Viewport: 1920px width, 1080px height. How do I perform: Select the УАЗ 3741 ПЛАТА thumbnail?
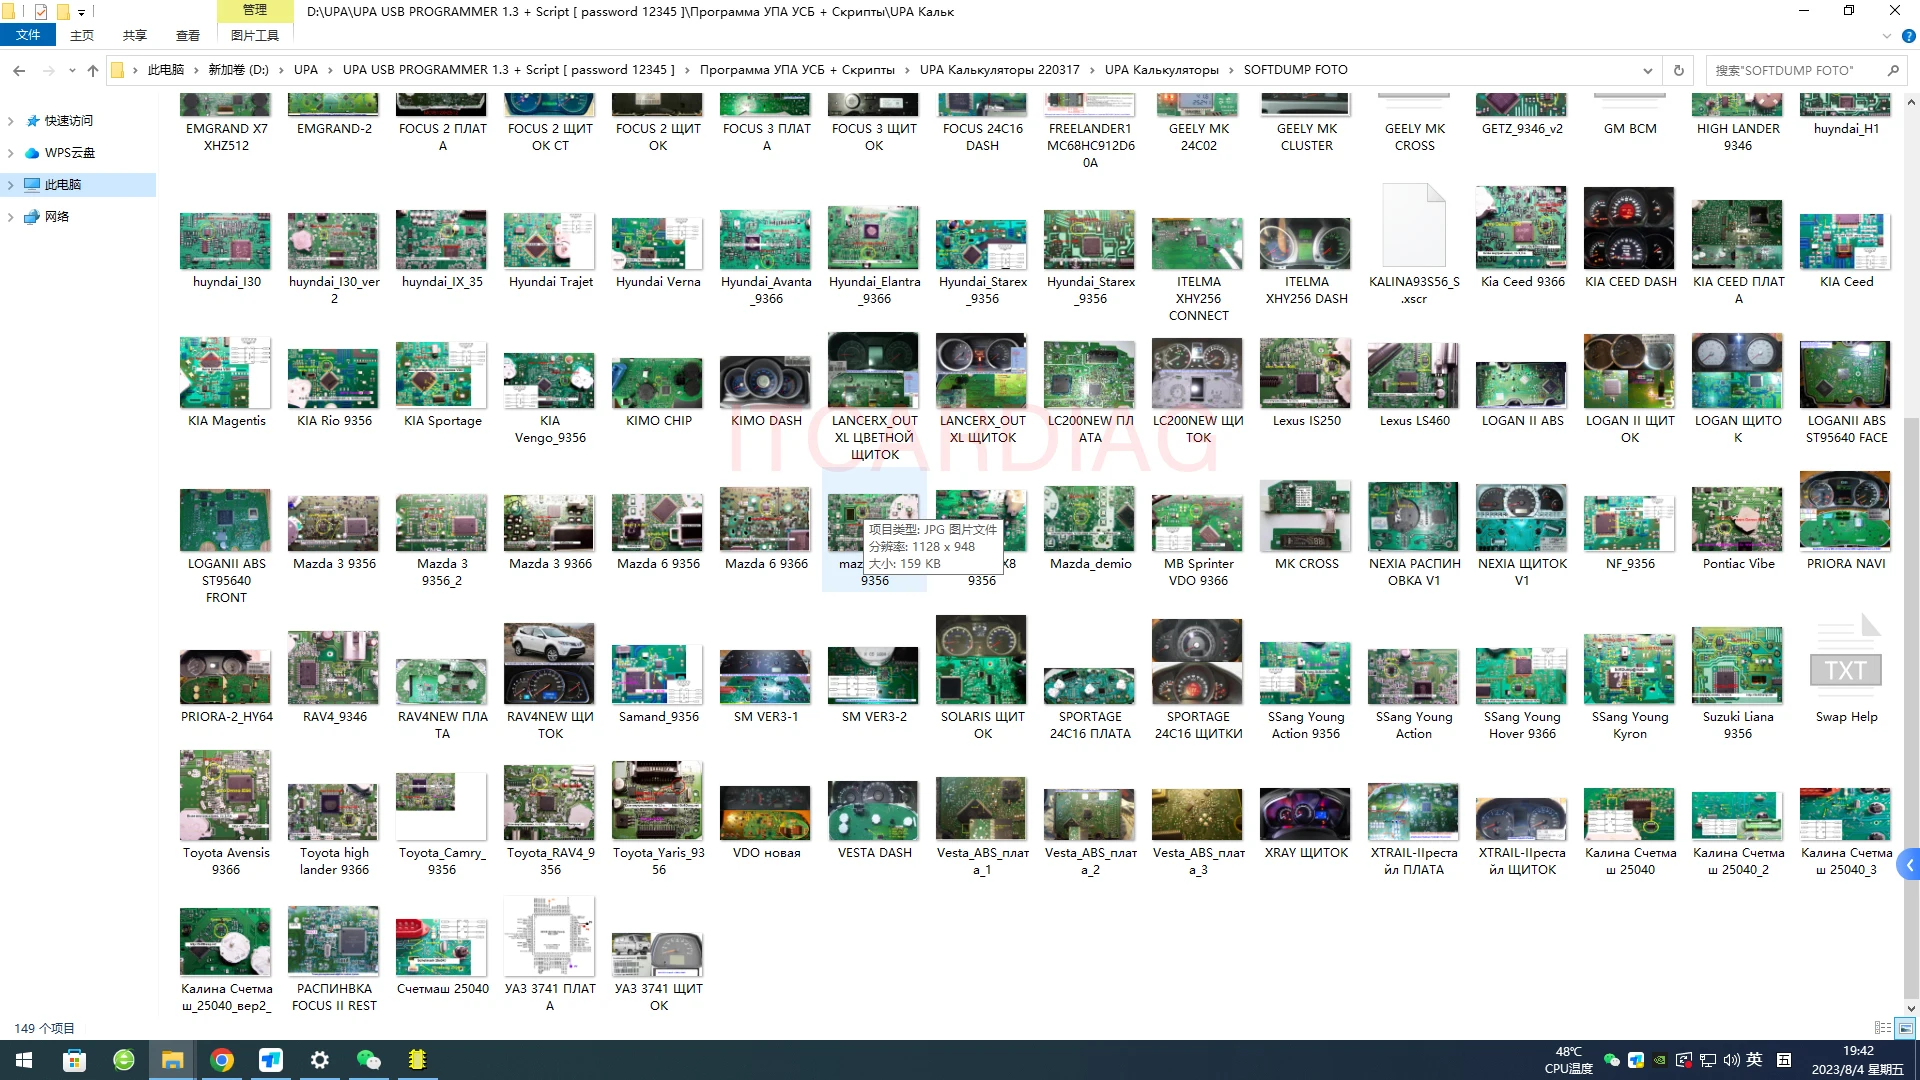549,936
